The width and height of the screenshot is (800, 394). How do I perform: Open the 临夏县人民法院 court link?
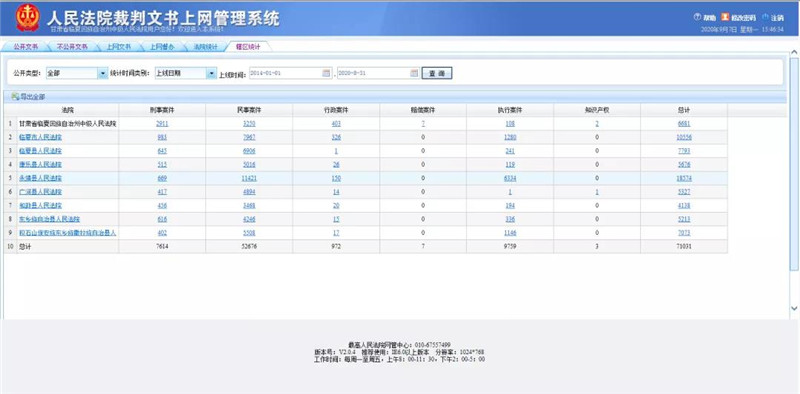40,151
